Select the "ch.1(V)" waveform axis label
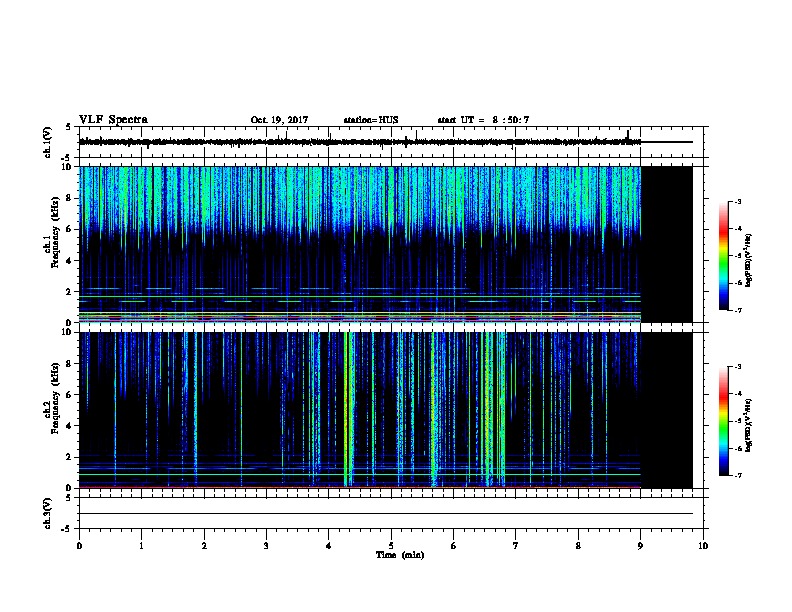The image size is (792, 612). coord(48,142)
